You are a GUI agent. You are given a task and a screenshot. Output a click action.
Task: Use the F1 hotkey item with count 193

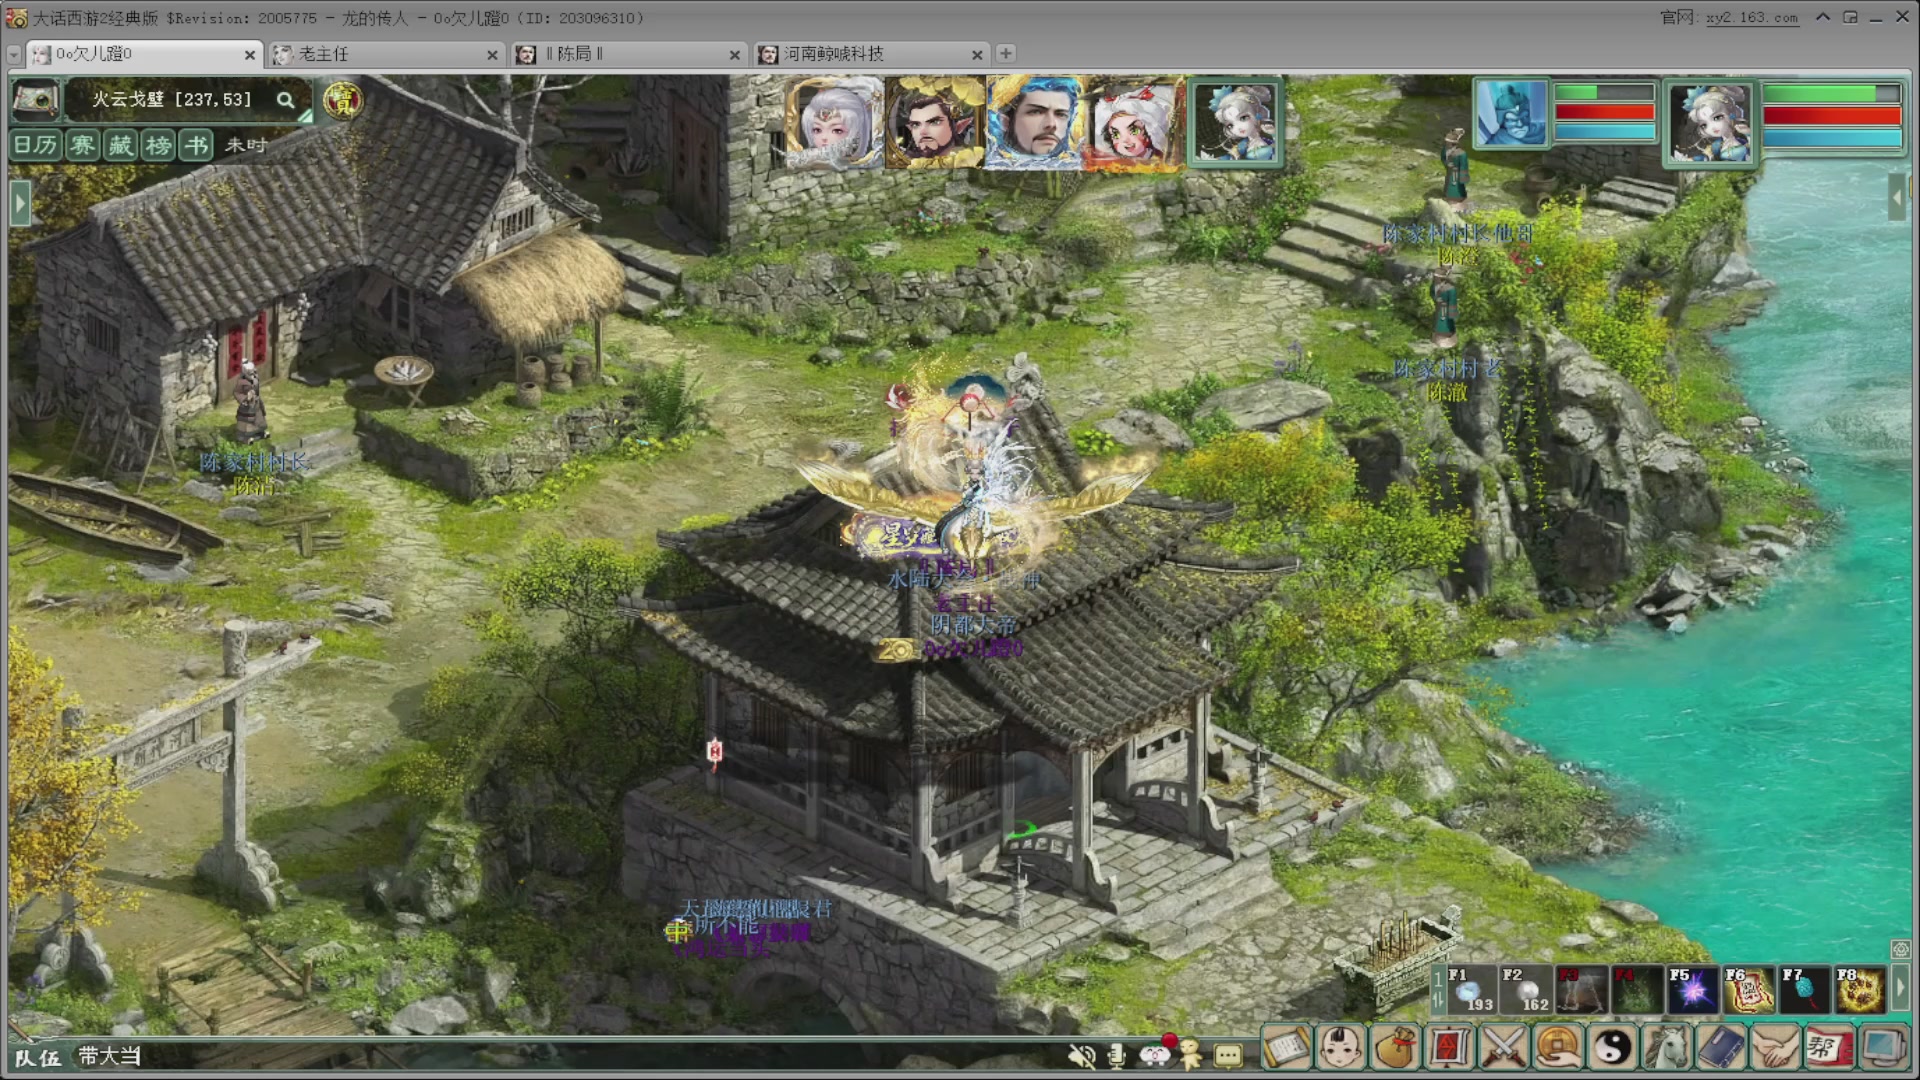[x=1472, y=989]
